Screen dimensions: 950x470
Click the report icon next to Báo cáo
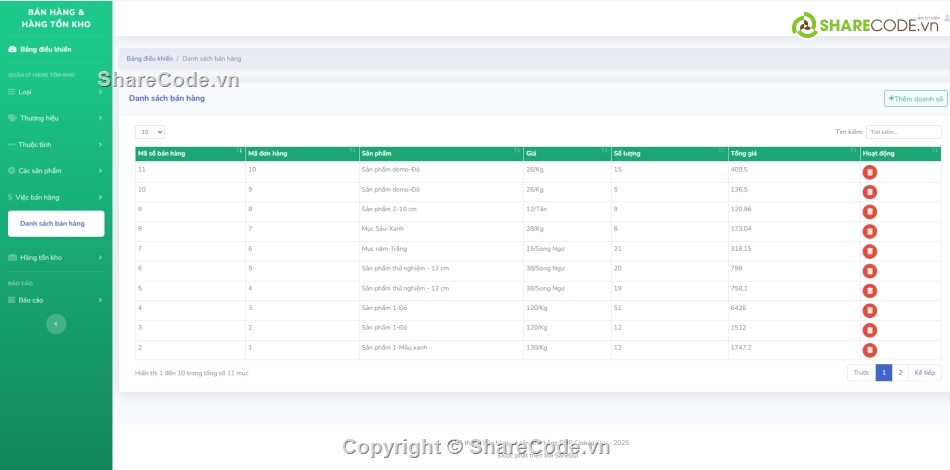[x=12, y=300]
